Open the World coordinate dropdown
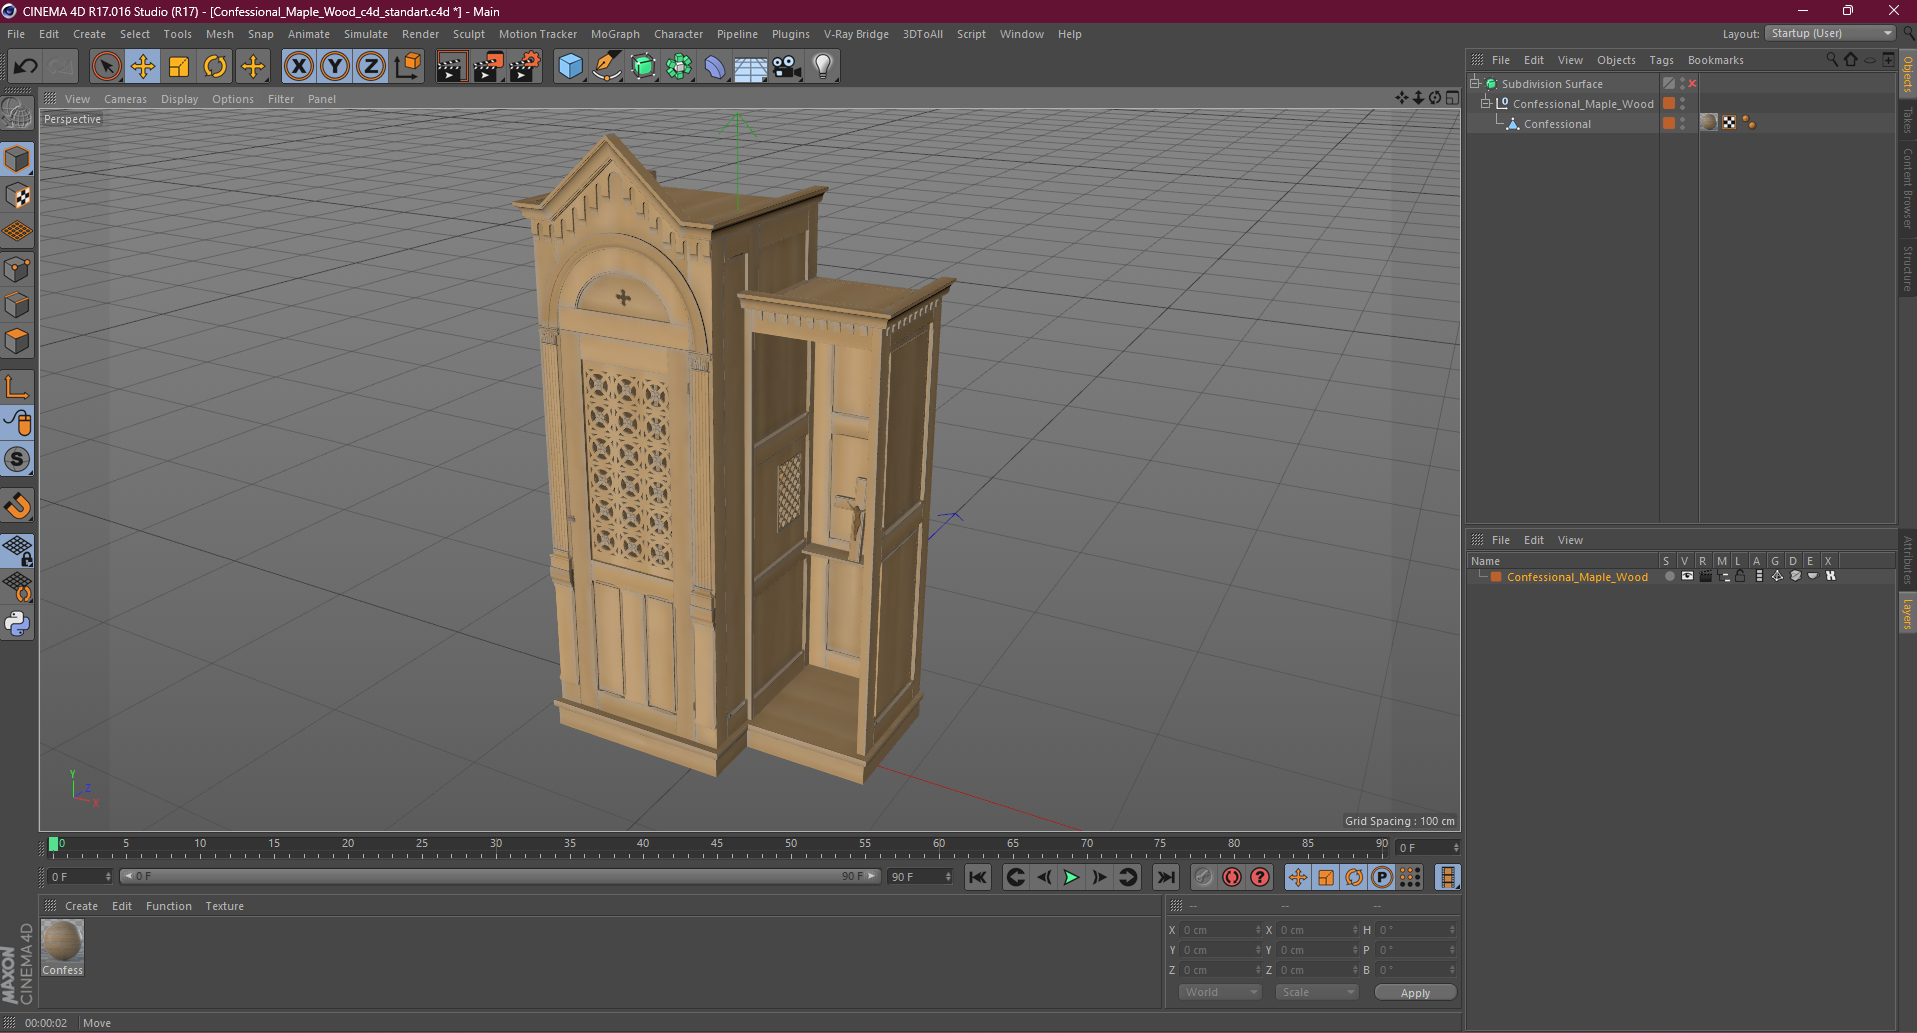This screenshot has width=1917, height=1033. (1220, 992)
